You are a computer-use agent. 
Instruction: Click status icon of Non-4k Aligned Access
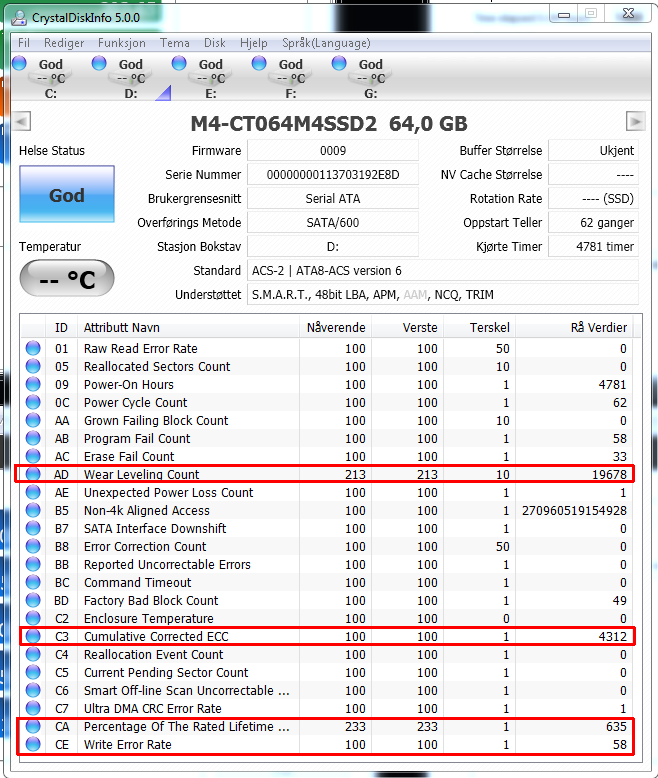click(x=33, y=511)
